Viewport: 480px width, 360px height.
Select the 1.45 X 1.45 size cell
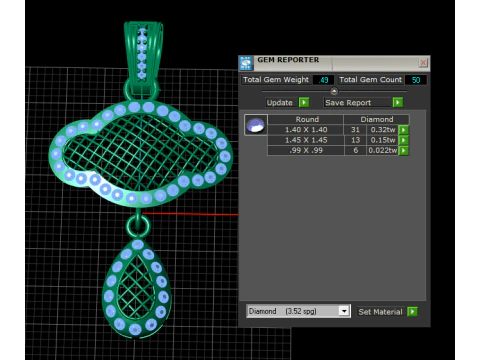pos(306,140)
